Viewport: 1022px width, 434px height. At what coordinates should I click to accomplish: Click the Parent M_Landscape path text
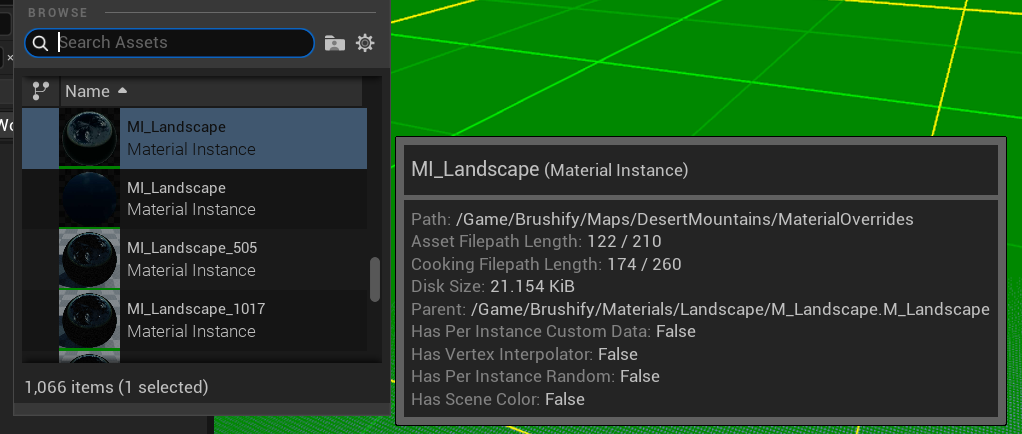pyautogui.click(x=731, y=310)
